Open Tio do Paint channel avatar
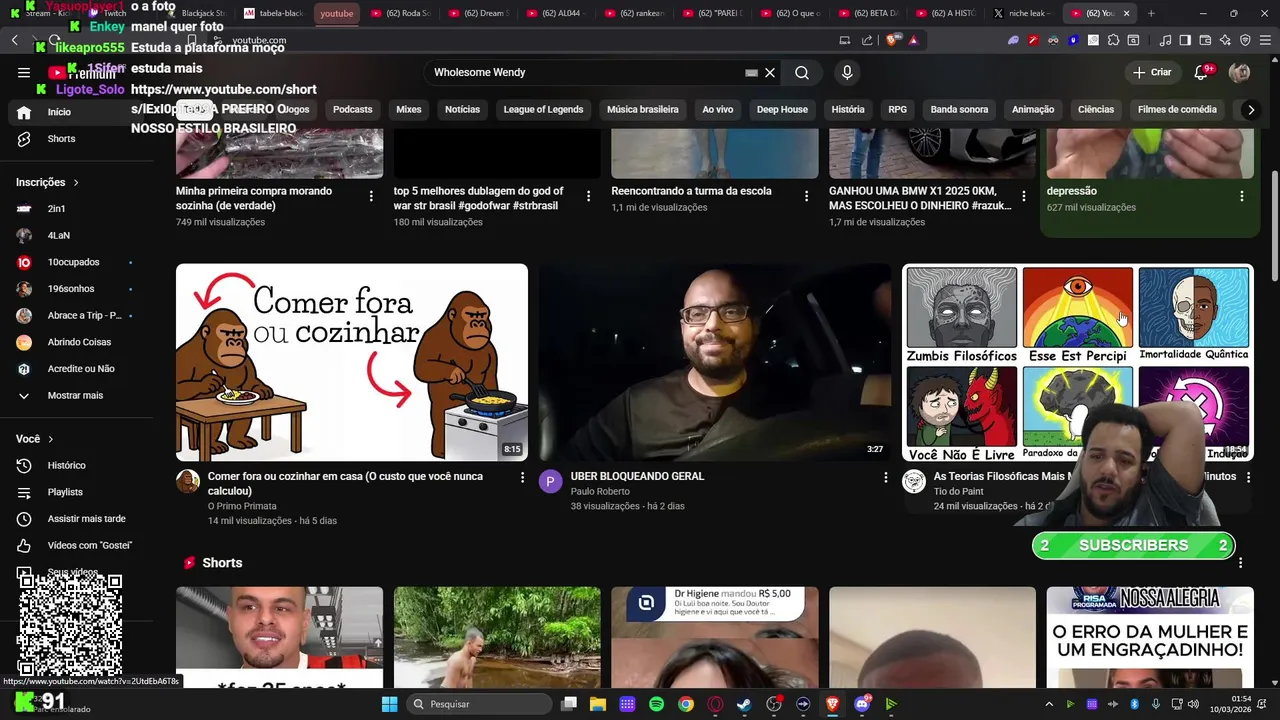Viewport: 1280px width, 720px height. 914,482
